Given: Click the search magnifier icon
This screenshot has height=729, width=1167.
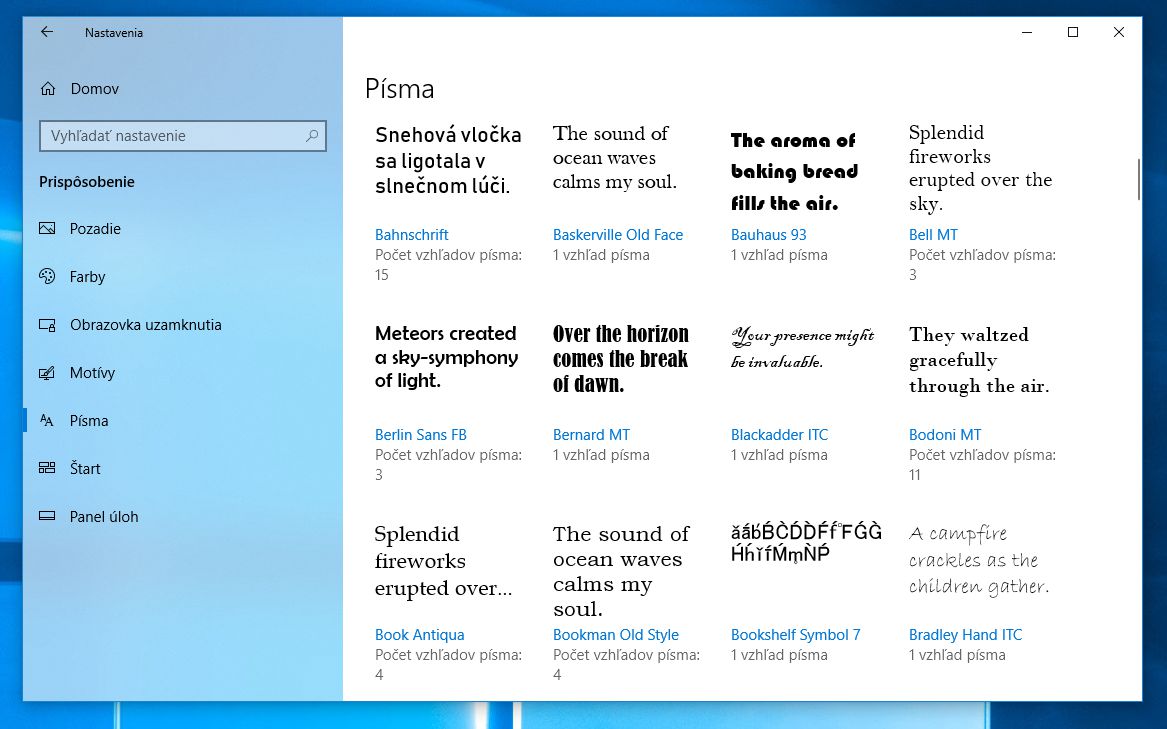Looking at the screenshot, I should point(312,136).
